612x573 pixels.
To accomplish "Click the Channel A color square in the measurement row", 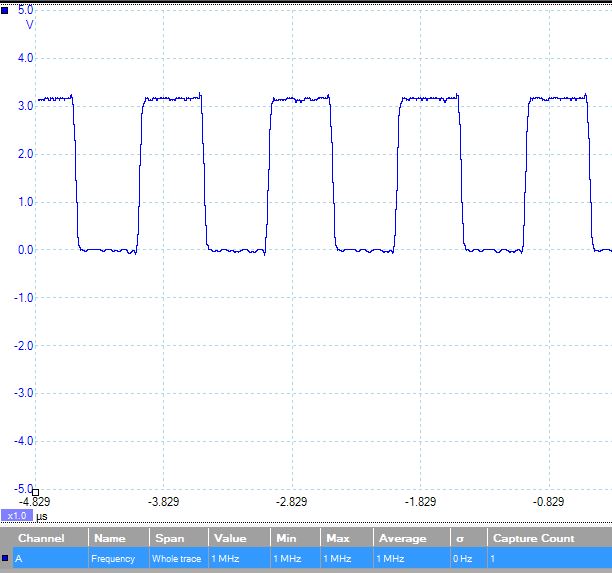I will (x=5, y=558).
